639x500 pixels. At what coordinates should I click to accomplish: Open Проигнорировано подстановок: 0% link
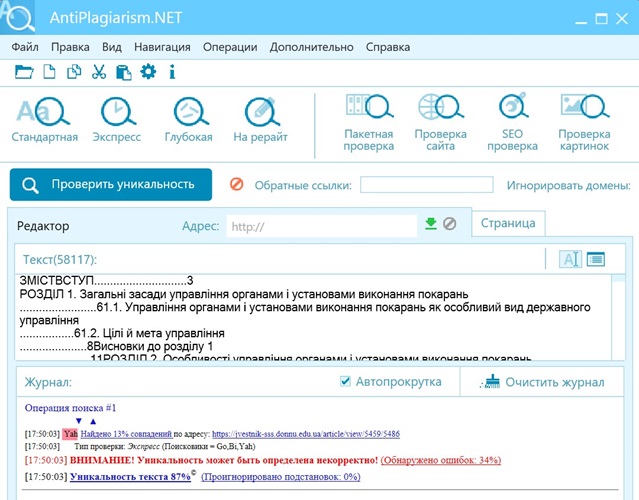281,476
